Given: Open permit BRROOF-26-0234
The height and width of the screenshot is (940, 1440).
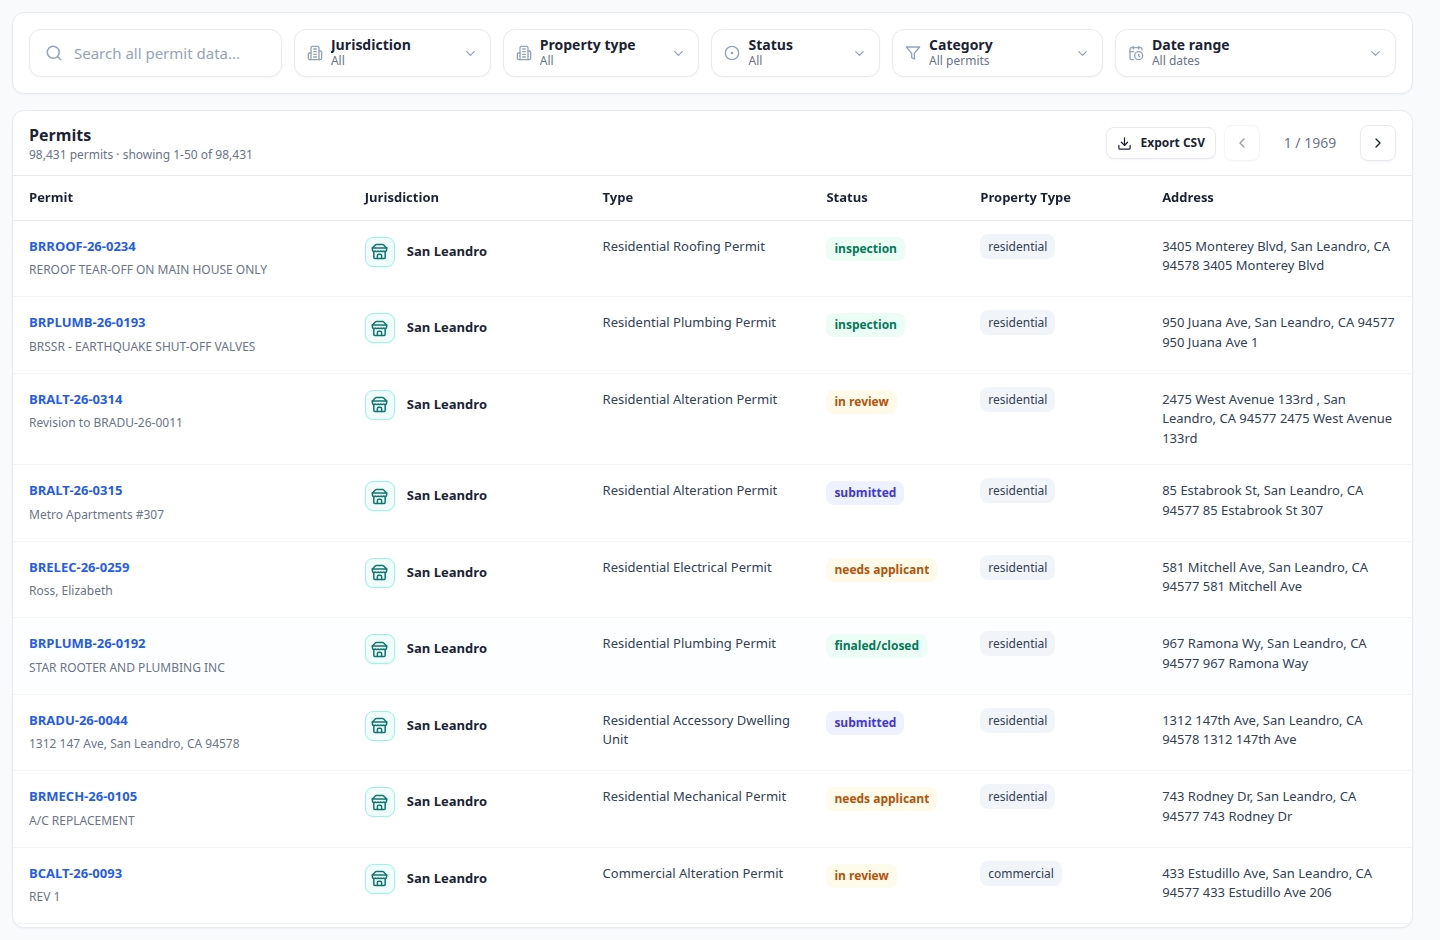Looking at the screenshot, I should pyautogui.click(x=82, y=247).
